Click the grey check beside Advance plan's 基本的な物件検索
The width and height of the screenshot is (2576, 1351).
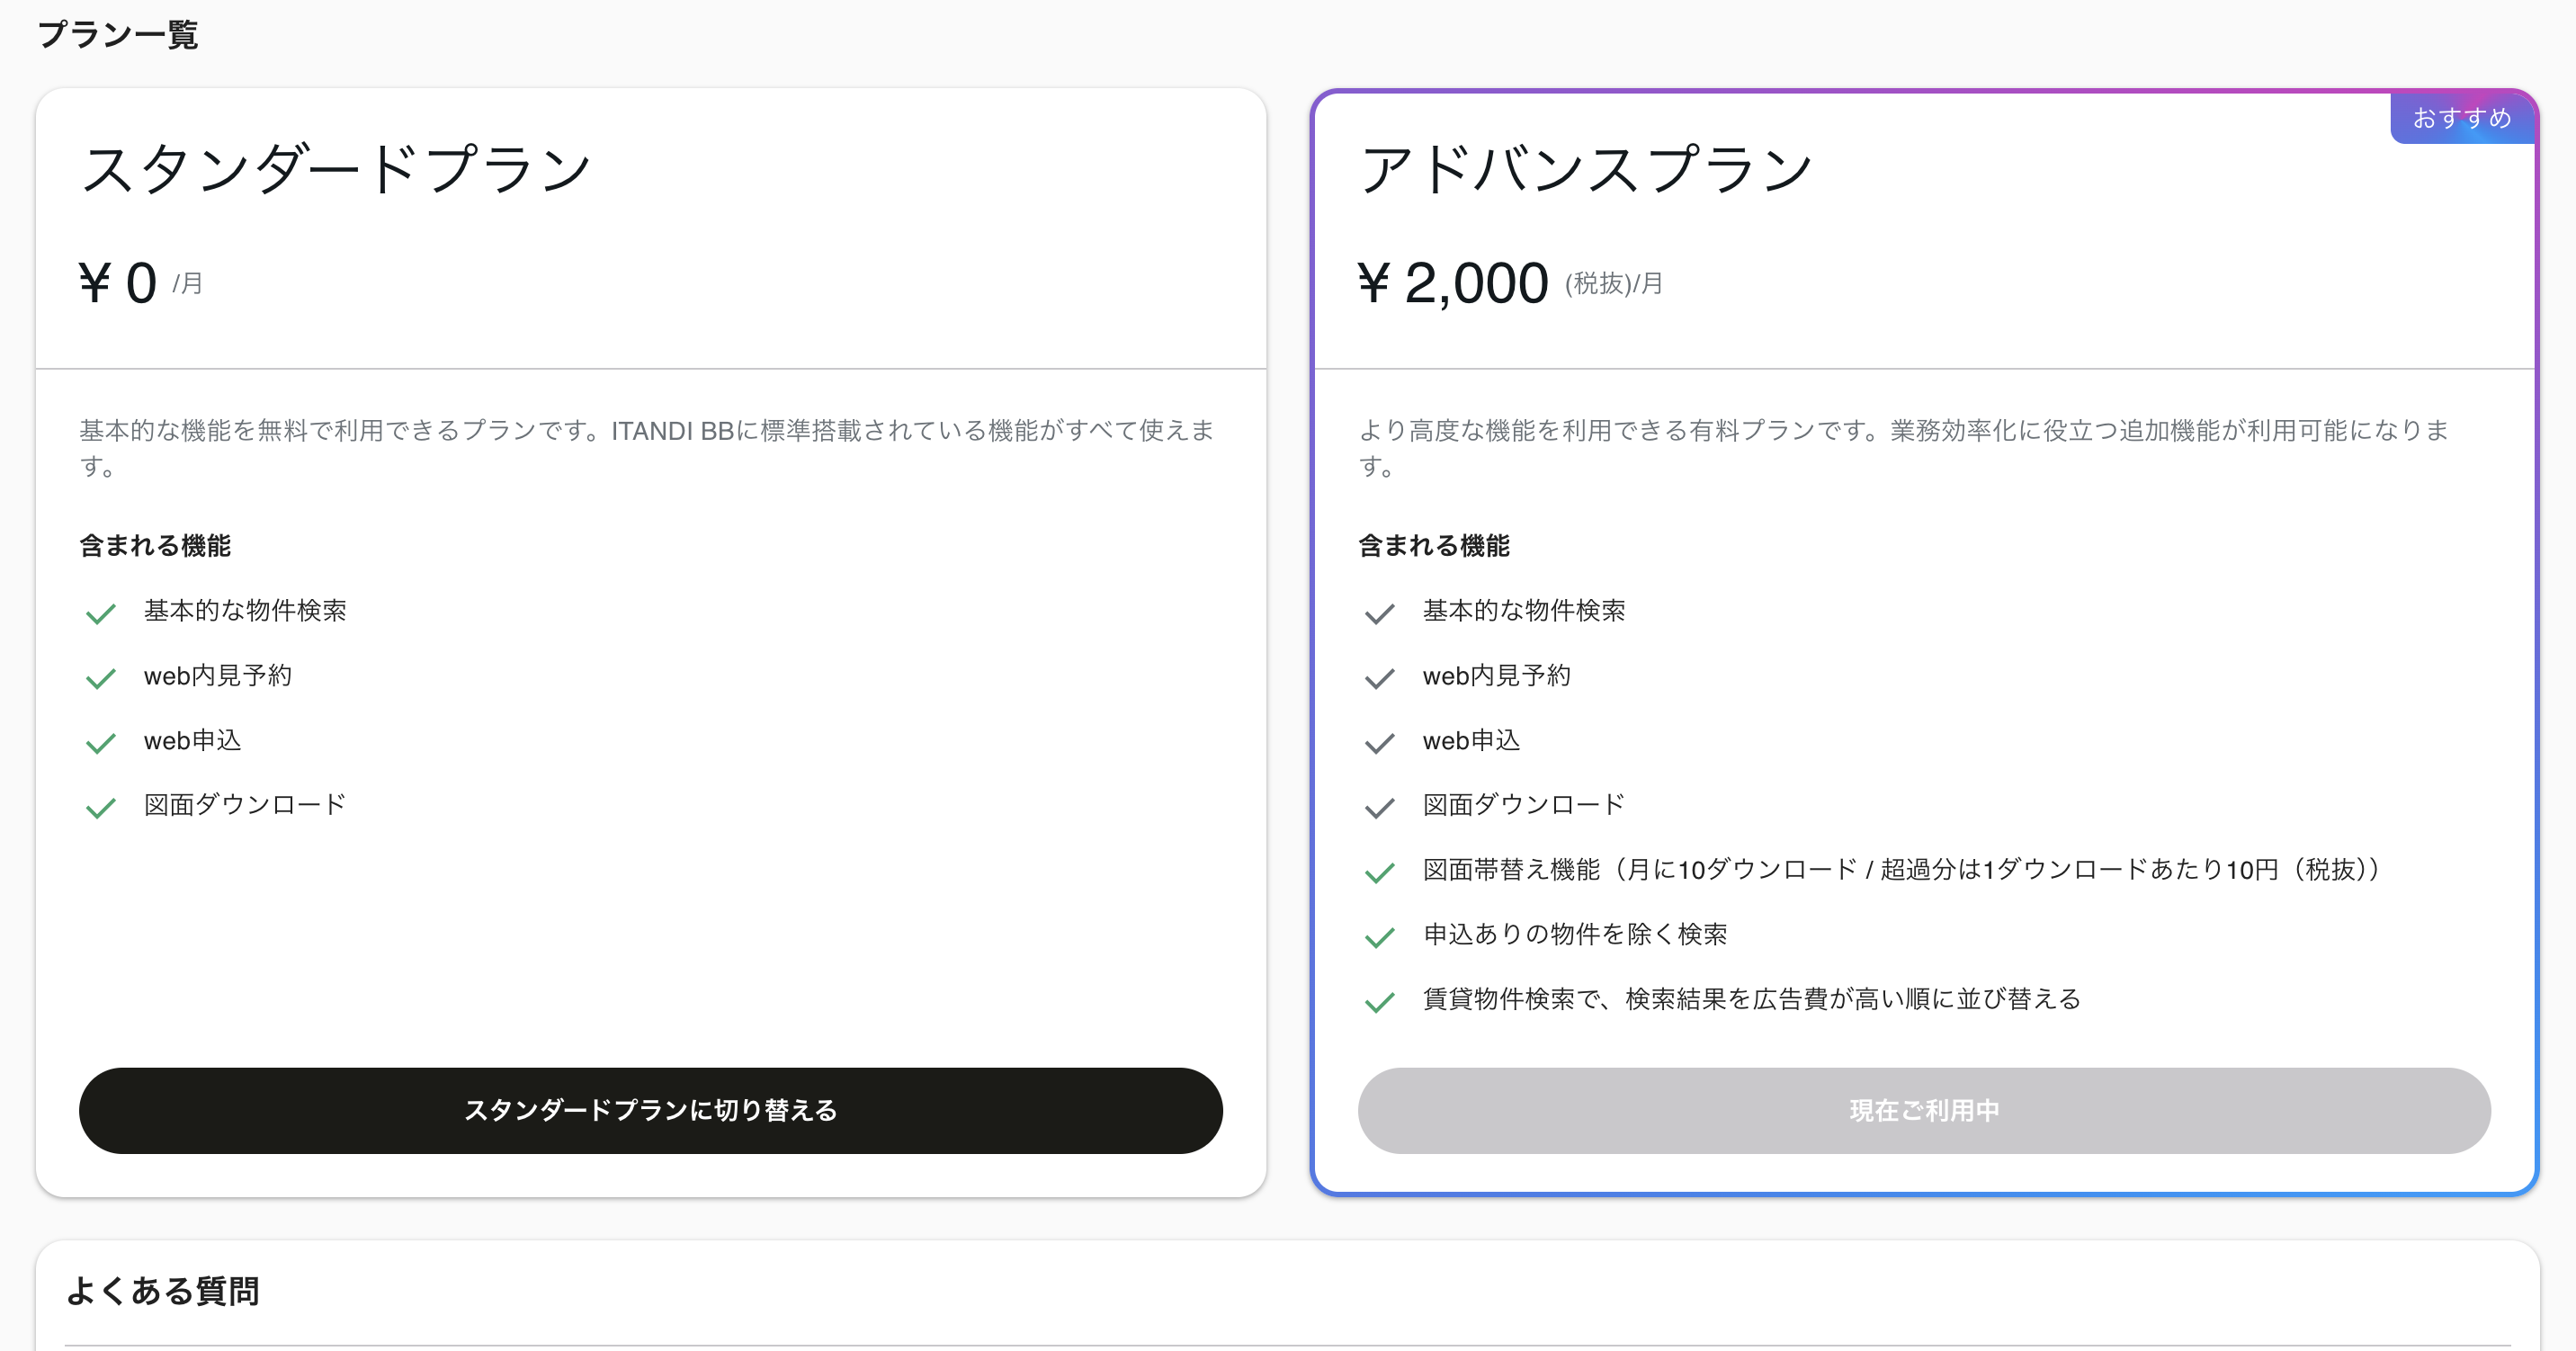[x=1380, y=613]
